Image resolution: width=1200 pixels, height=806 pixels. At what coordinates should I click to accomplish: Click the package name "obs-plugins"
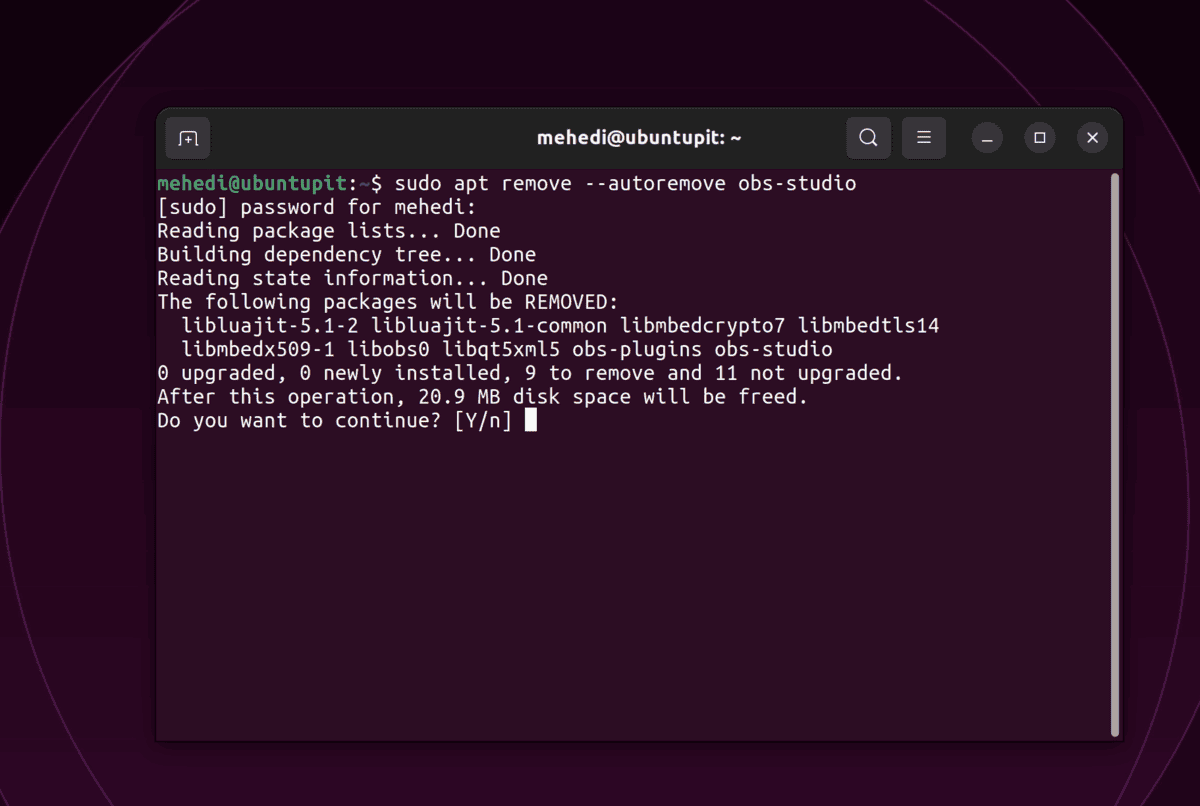(x=637, y=350)
